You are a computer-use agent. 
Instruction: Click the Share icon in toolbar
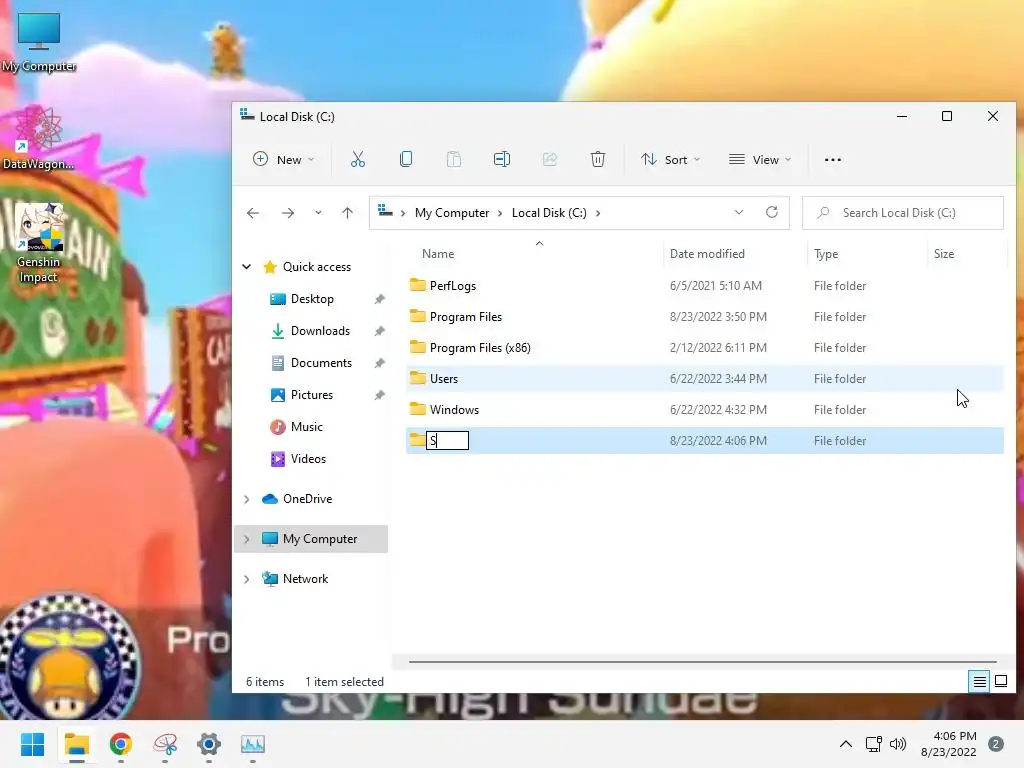pyautogui.click(x=550, y=159)
